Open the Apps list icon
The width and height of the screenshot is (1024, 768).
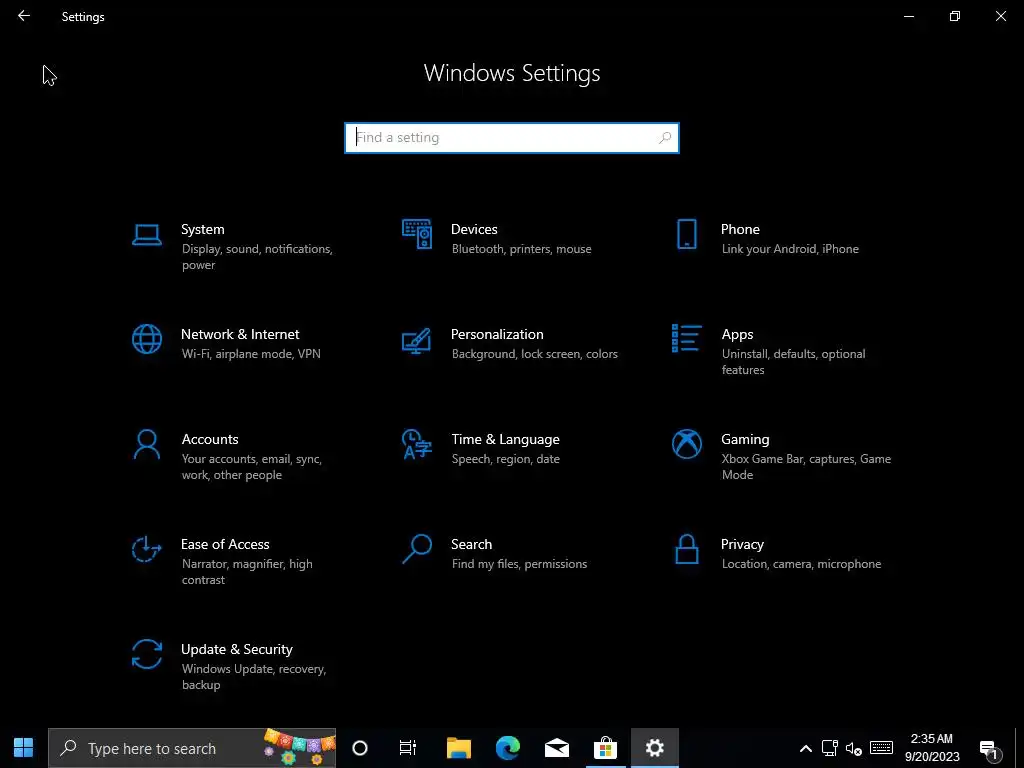(x=687, y=338)
